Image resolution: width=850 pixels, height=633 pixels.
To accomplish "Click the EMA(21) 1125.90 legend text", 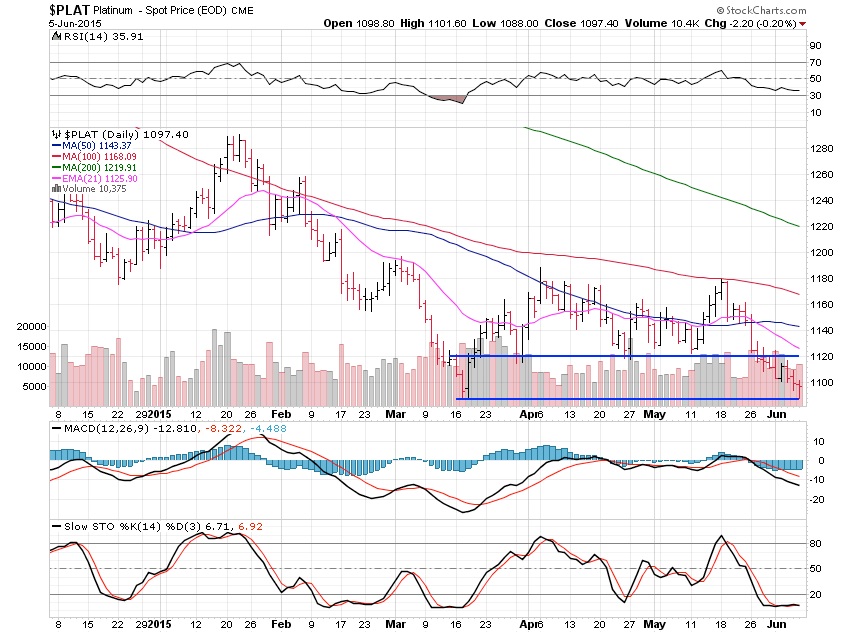I will point(100,179).
